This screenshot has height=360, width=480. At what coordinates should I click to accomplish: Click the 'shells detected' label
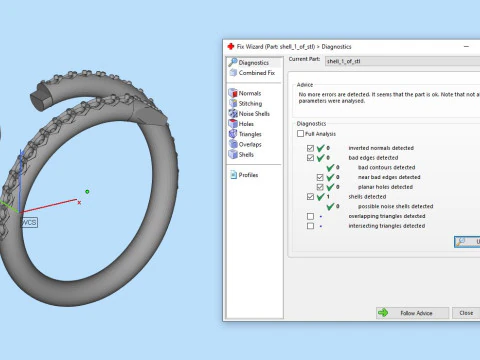367,197
